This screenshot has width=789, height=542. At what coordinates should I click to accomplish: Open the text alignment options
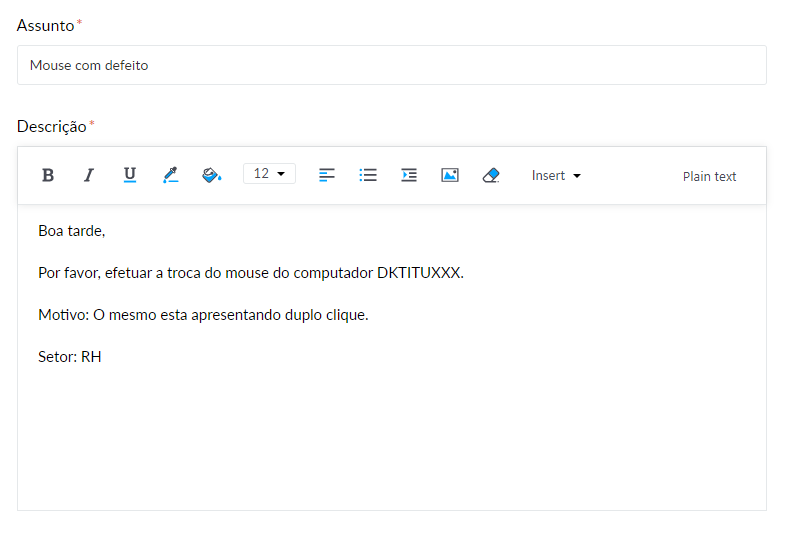tap(327, 175)
